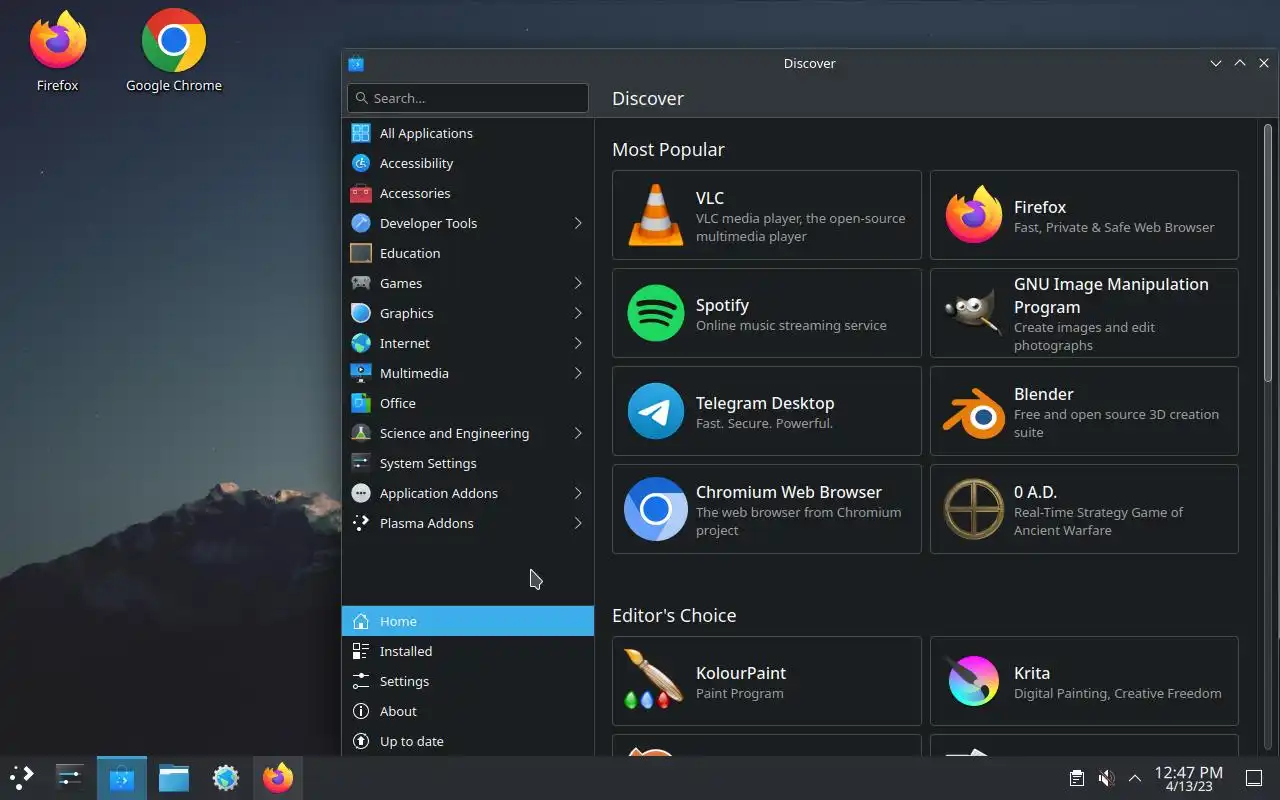
Task: Show hidden system tray icons
Action: pyautogui.click(x=1135, y=778)
